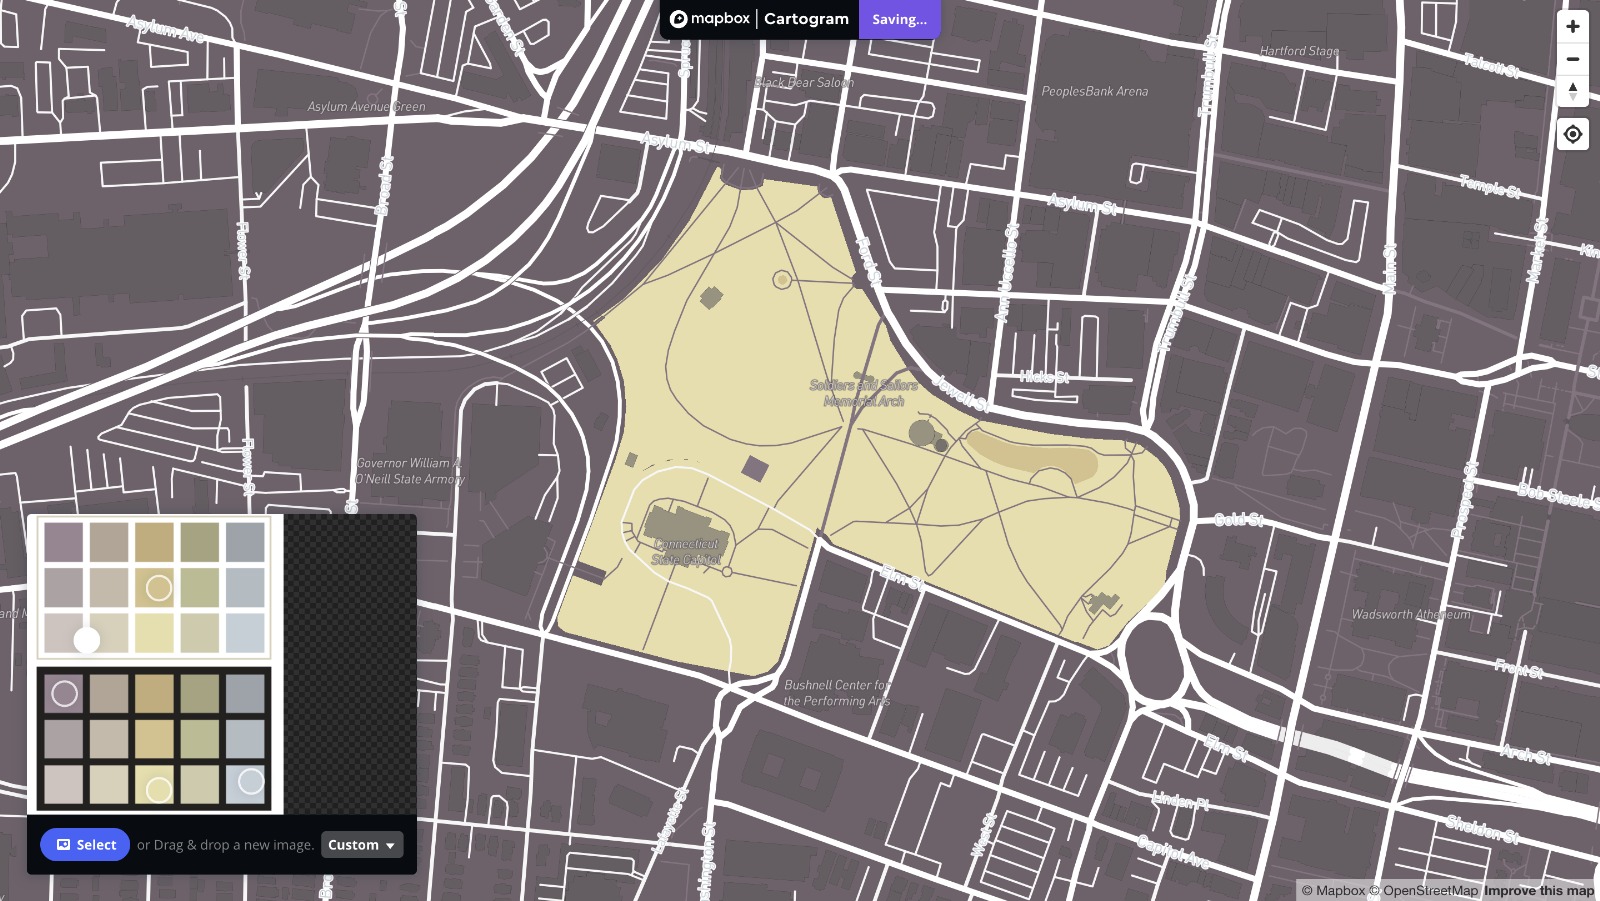This screenshot has height=901, width=1600.
Task: Click the Saving... button
Action: click(x=899, y=19)
